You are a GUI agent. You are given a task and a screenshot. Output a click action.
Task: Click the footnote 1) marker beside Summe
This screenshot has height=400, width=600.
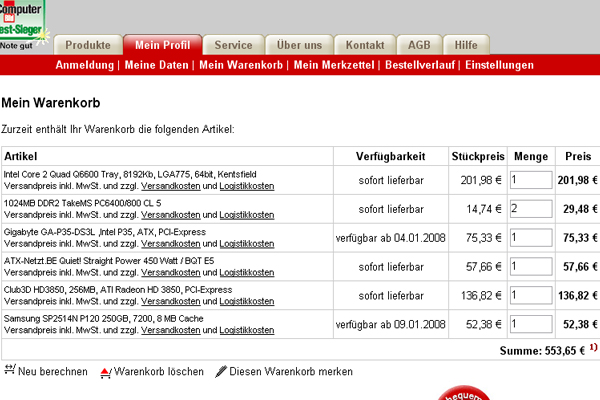[593, 348]
